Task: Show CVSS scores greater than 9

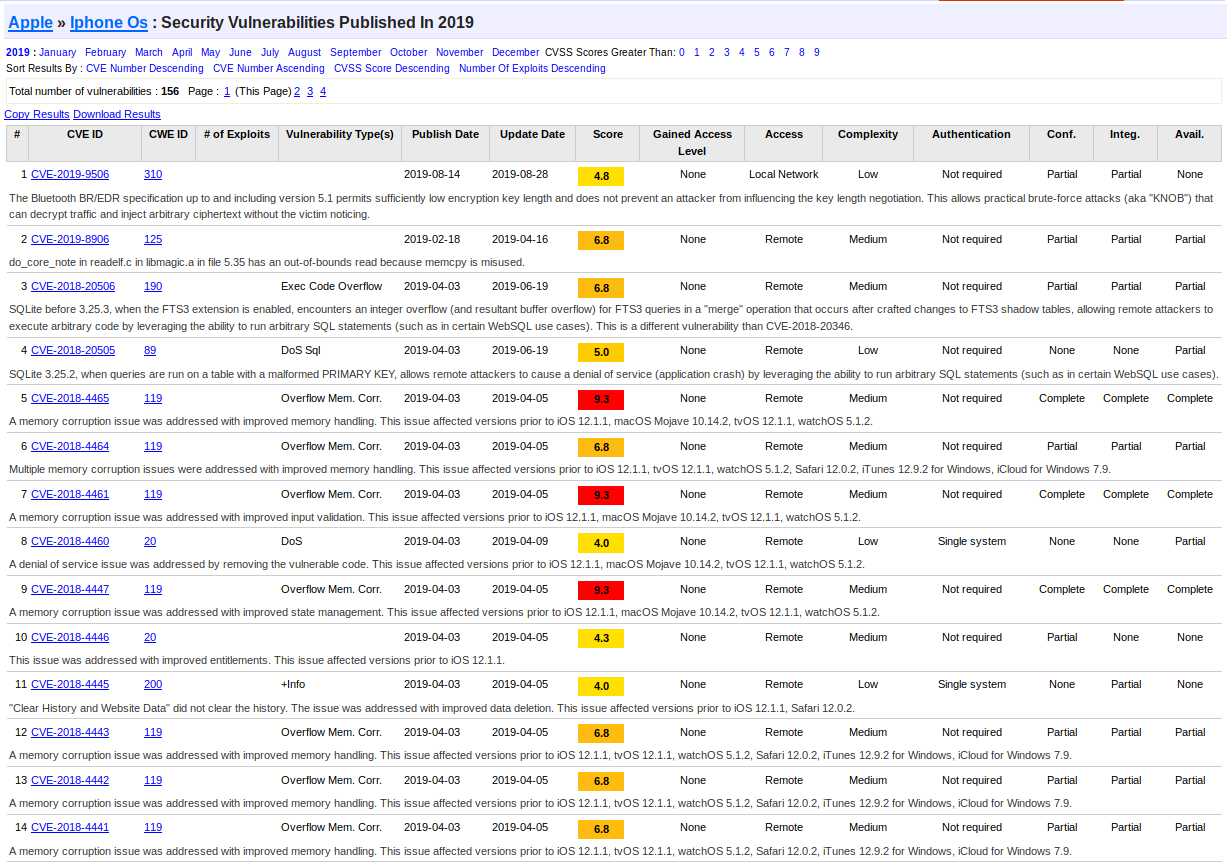Action: pos(817,52)
